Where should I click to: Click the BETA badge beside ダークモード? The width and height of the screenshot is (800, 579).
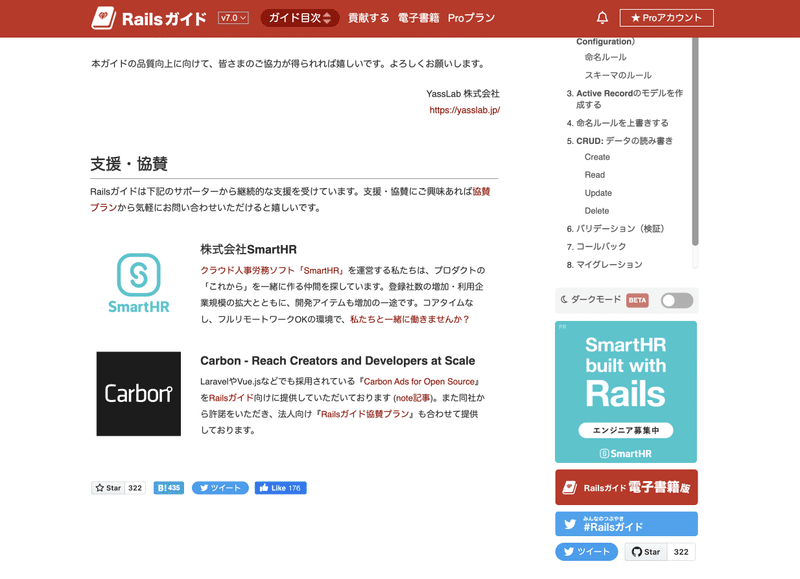pyautogui.click(x=637, y=300)
